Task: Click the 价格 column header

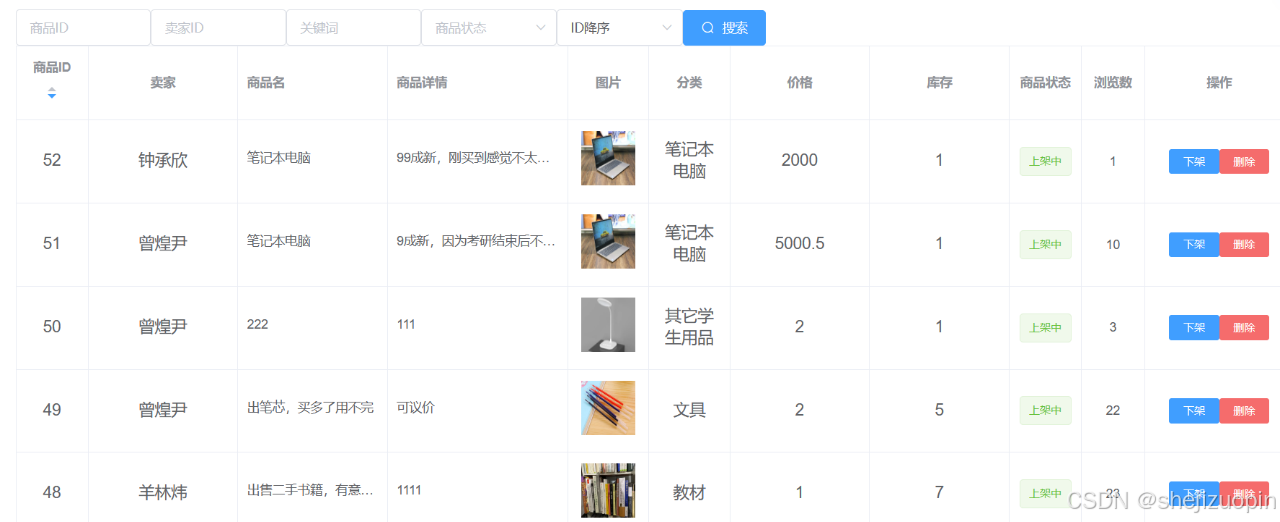Action: [x=800, y=83]
